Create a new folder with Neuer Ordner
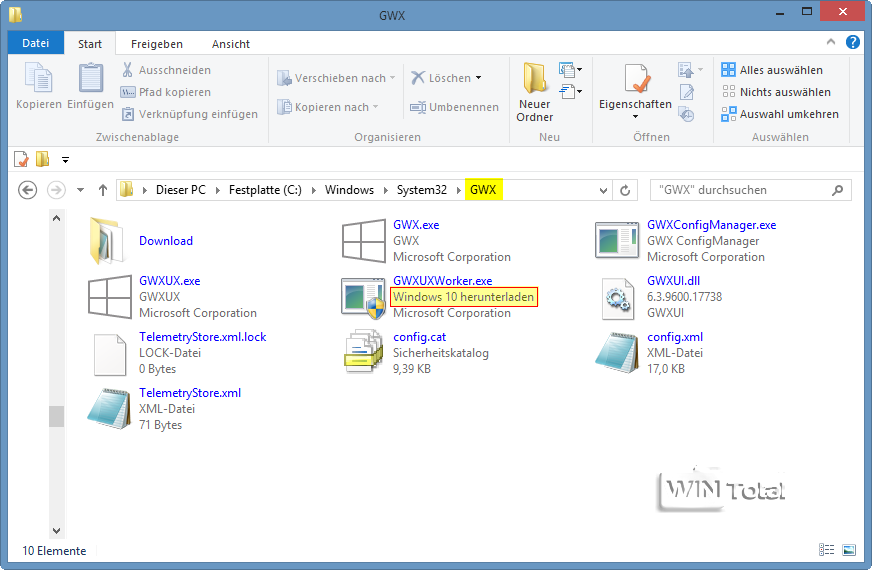872x570 pixels. [534, 92]
